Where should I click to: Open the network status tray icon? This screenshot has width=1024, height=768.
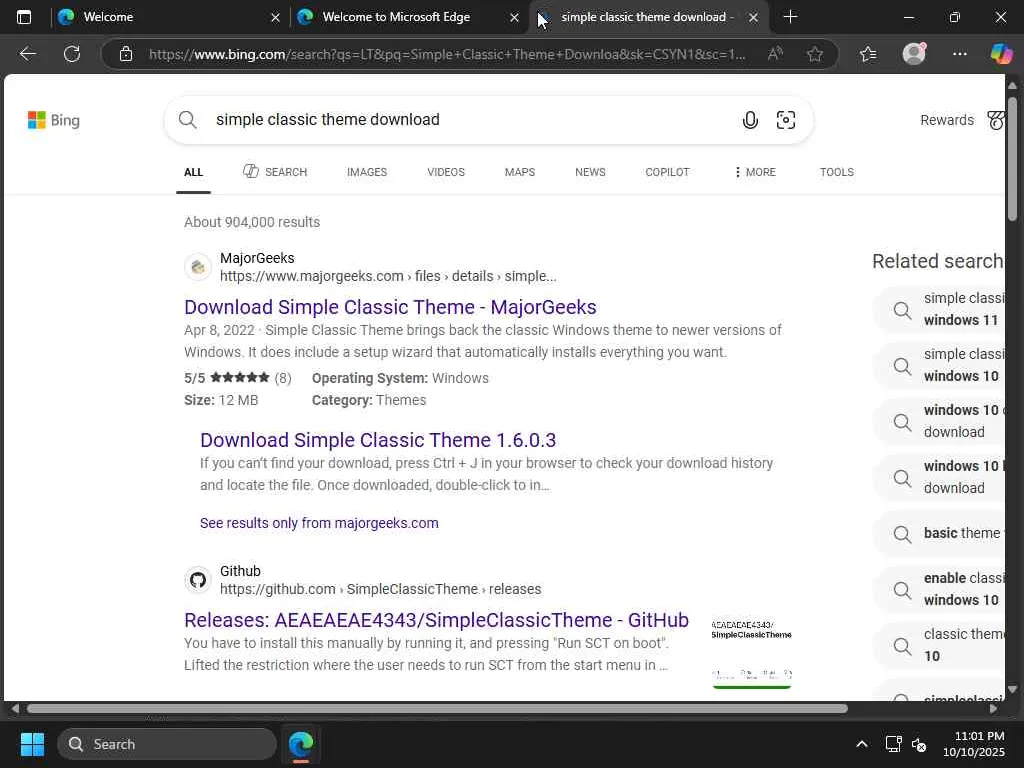[x=893, y=744]
